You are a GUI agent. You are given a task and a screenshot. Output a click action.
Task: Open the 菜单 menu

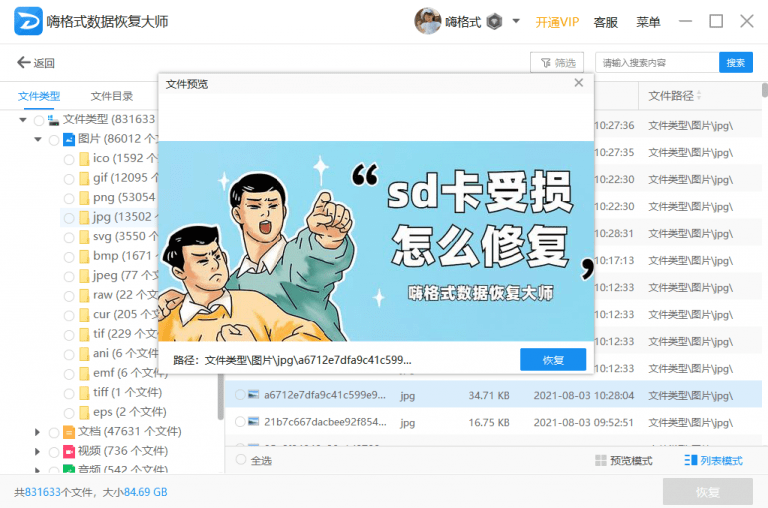point(648,22)
